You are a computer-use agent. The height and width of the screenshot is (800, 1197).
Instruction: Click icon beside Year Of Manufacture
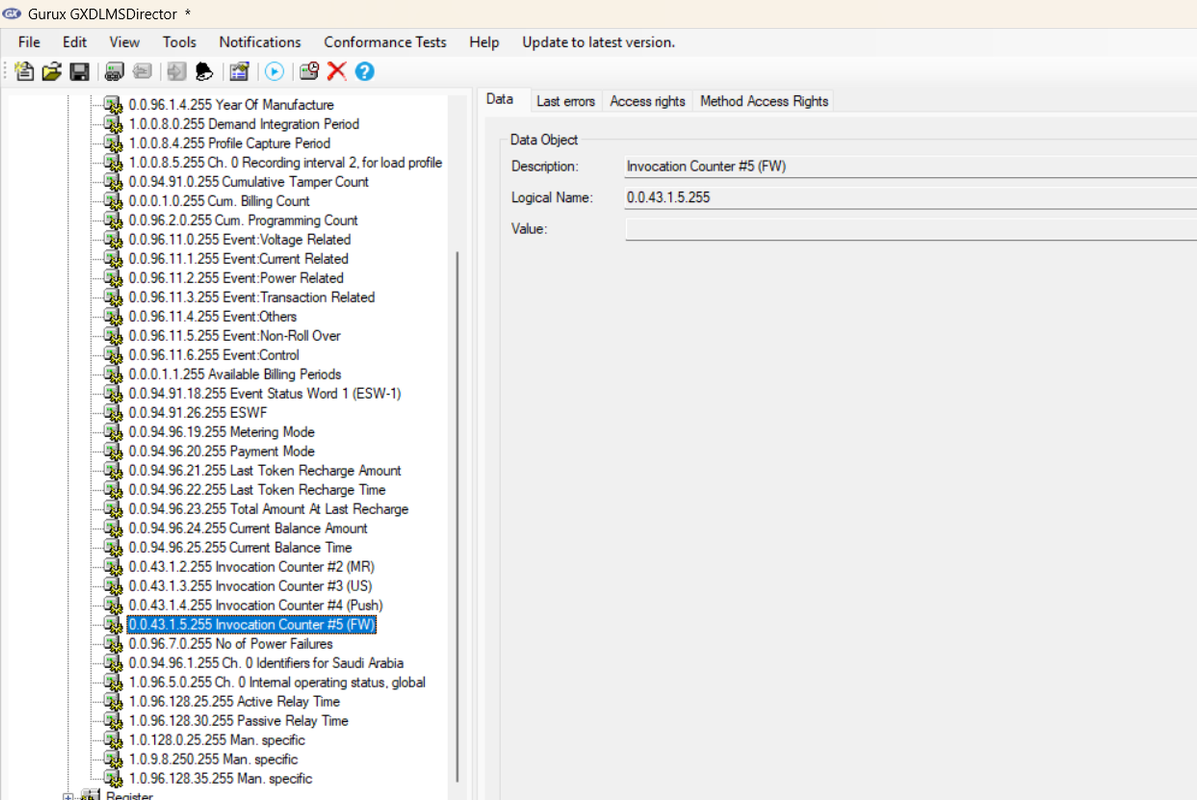(113, 105)
